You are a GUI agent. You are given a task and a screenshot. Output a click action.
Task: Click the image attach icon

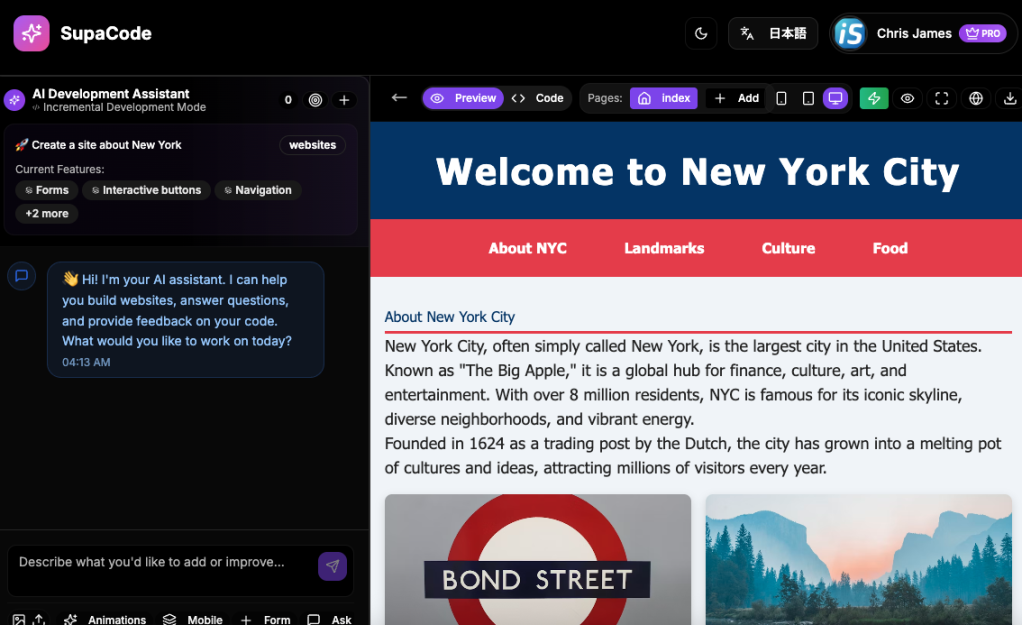pos(19,620)
